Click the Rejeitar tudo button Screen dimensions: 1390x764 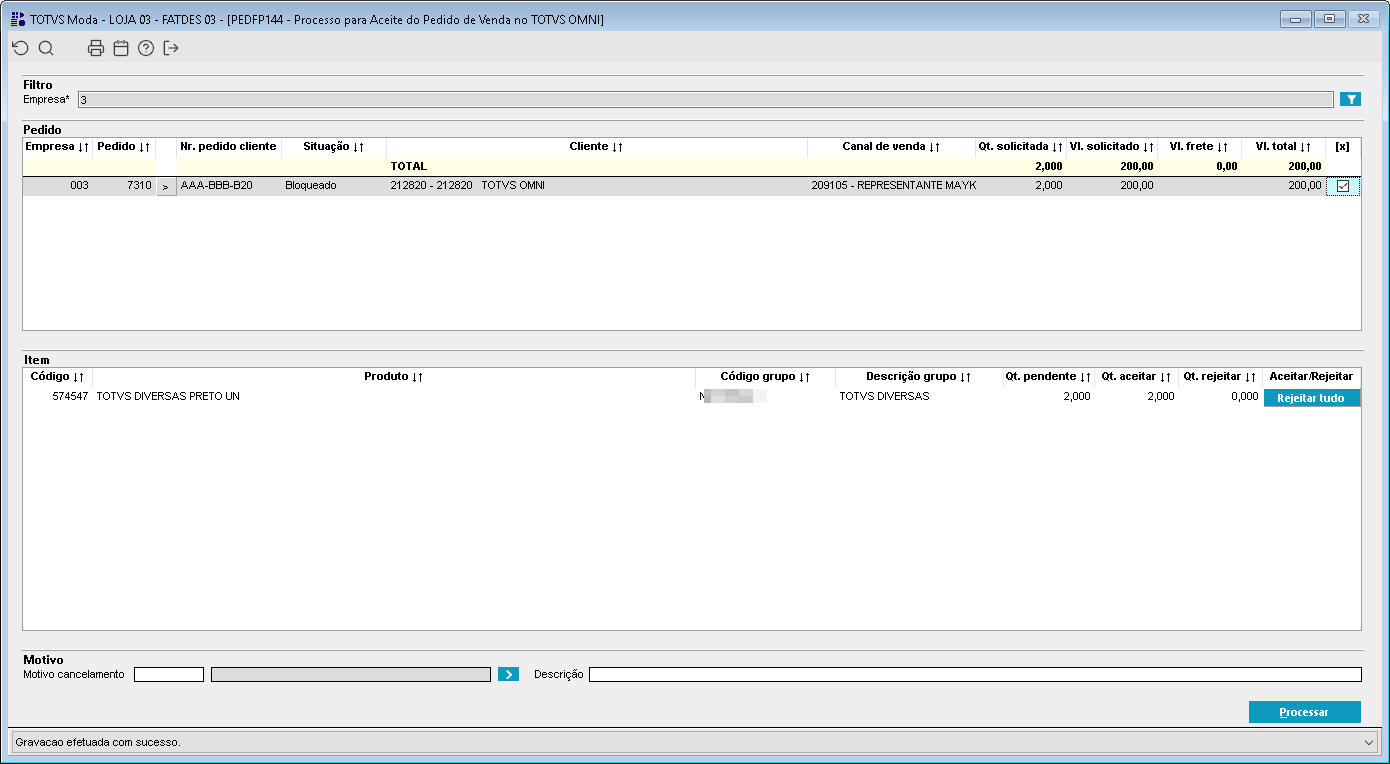1312,398
